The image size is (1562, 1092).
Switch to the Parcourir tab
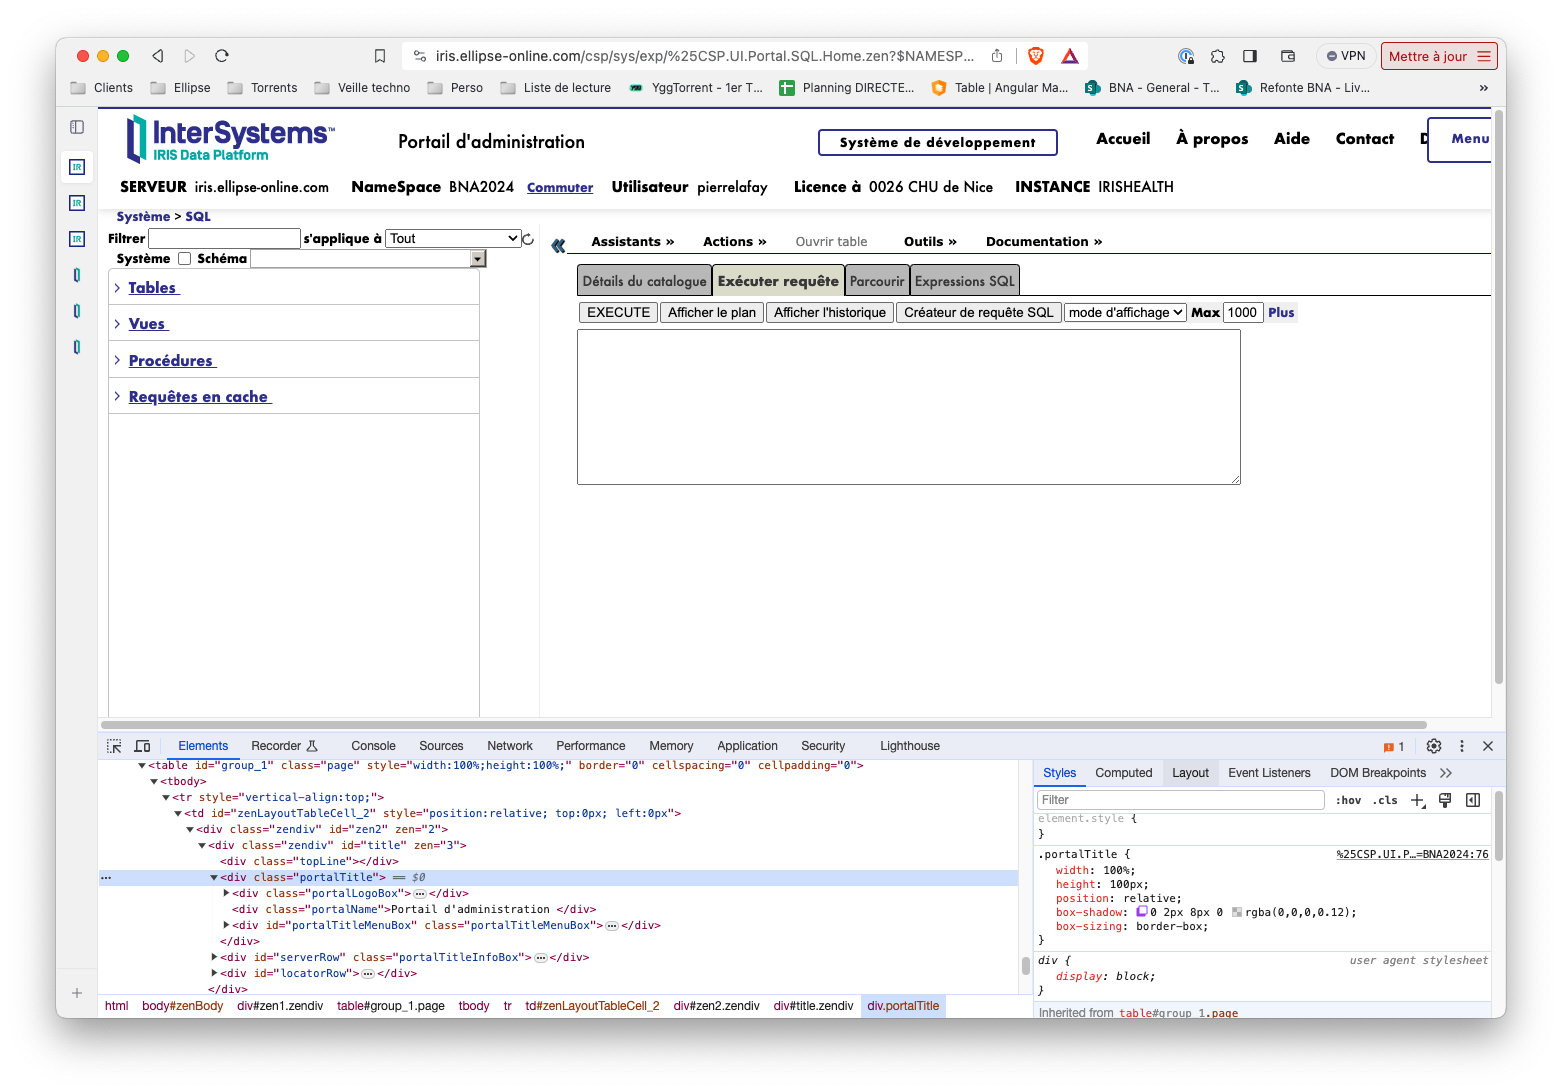876,282
